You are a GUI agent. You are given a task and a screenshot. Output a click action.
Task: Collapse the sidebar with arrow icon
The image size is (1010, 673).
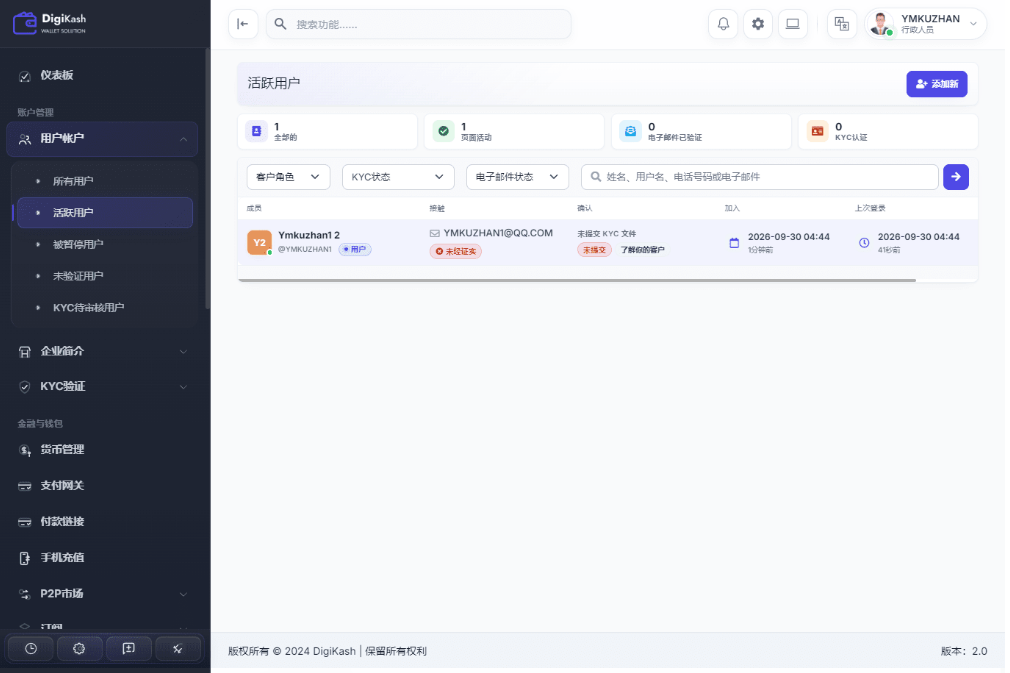point(243,24)
